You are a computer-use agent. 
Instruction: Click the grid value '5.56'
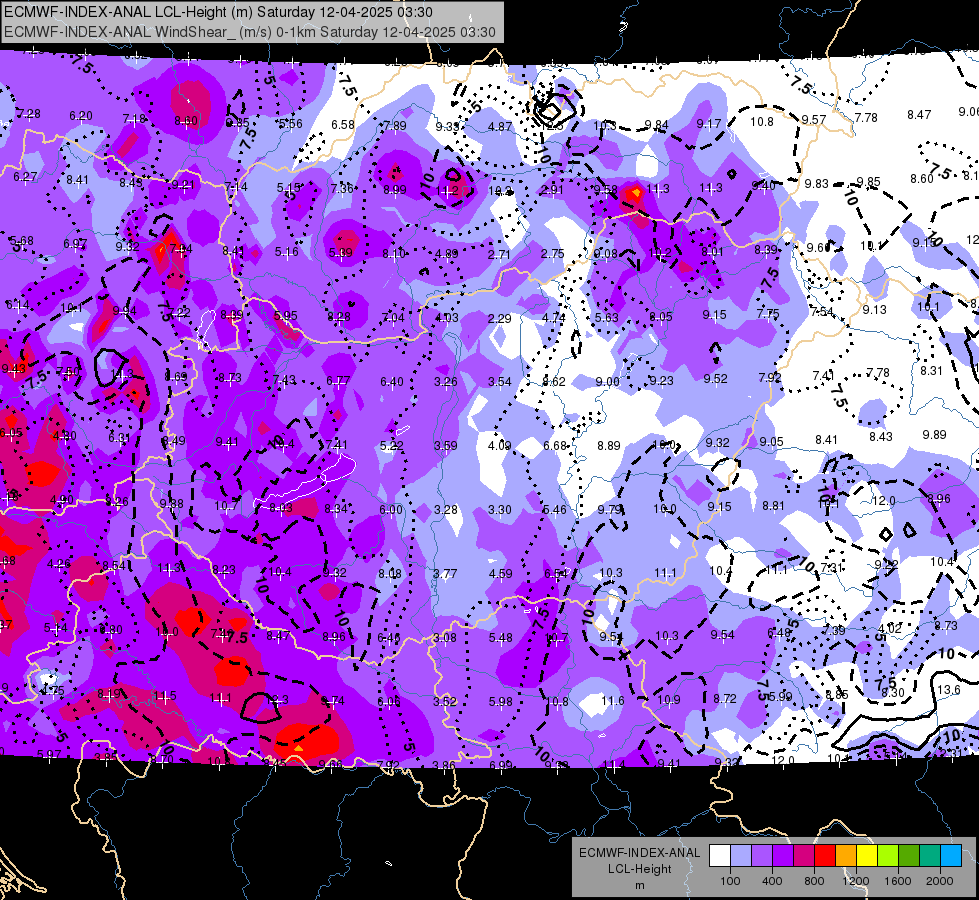click(290, 124)
